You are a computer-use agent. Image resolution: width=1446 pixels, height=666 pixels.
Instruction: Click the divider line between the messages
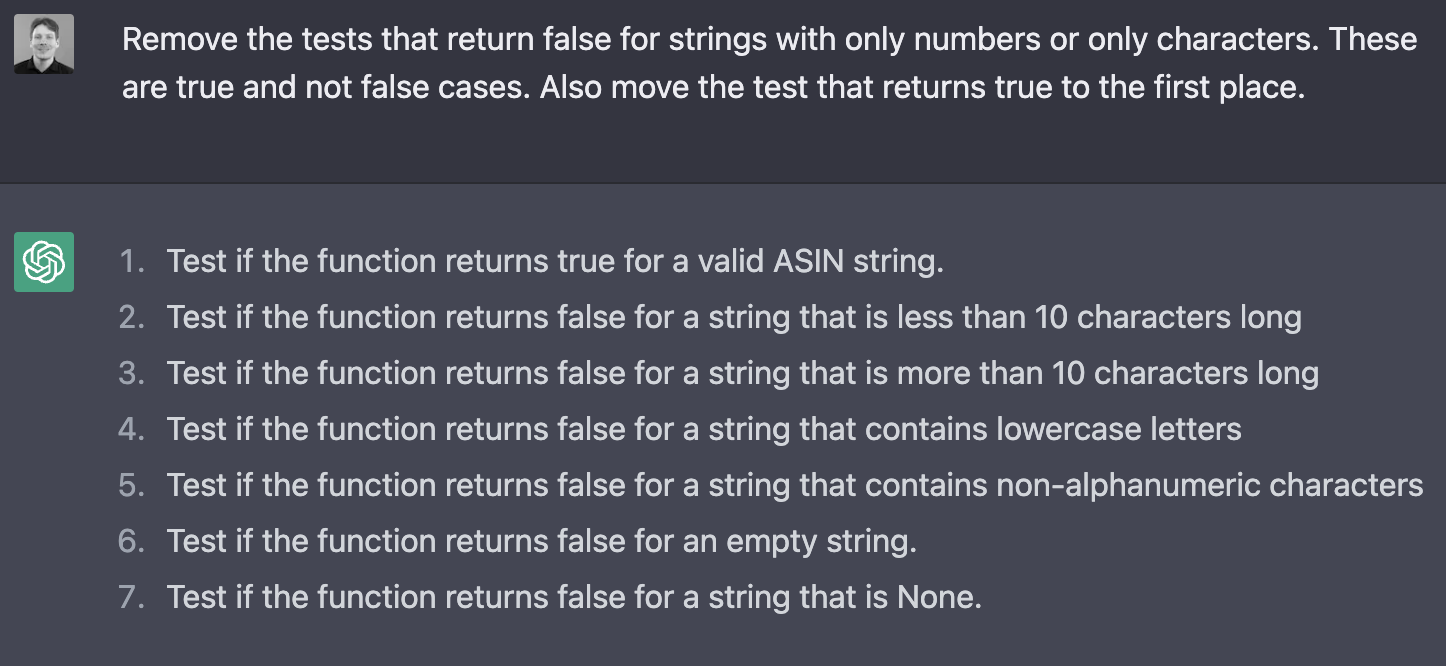[723, 183]
